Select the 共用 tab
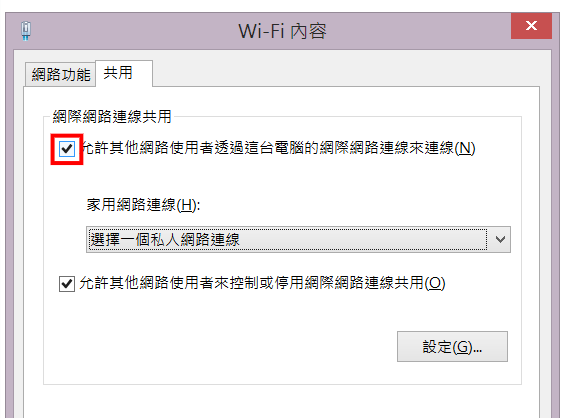 [x=124, y=73]
